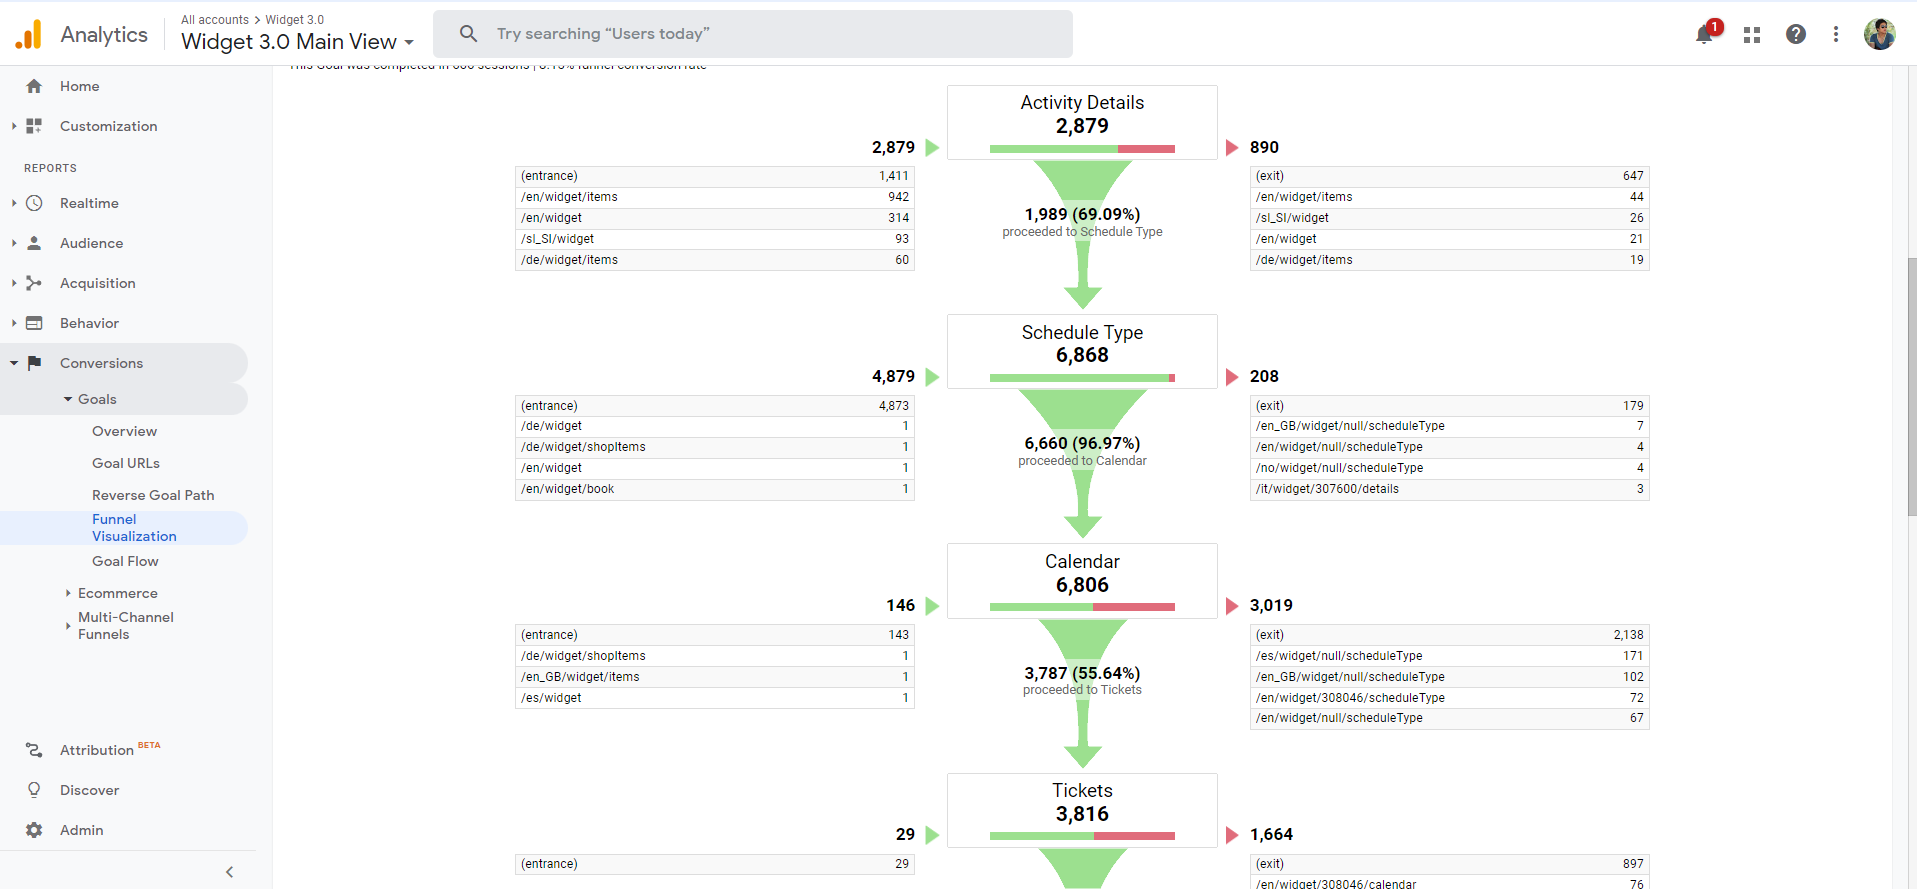Screen dimensions: 1917x889
Task: Expand the Ecommerce subsection arrow
Action: coord(68,593)
